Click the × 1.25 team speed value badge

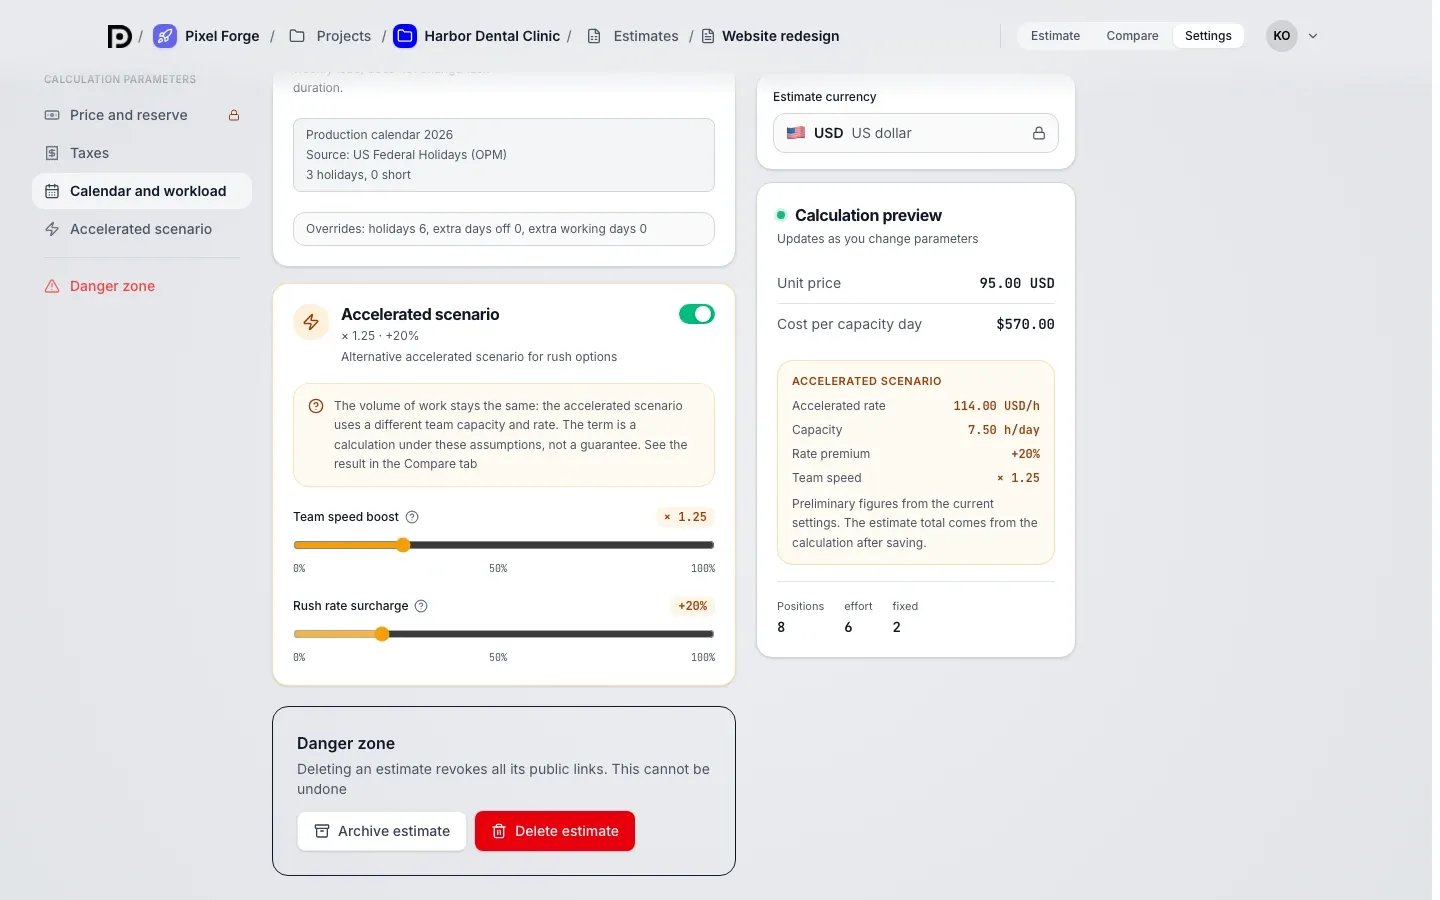(685, 517)
